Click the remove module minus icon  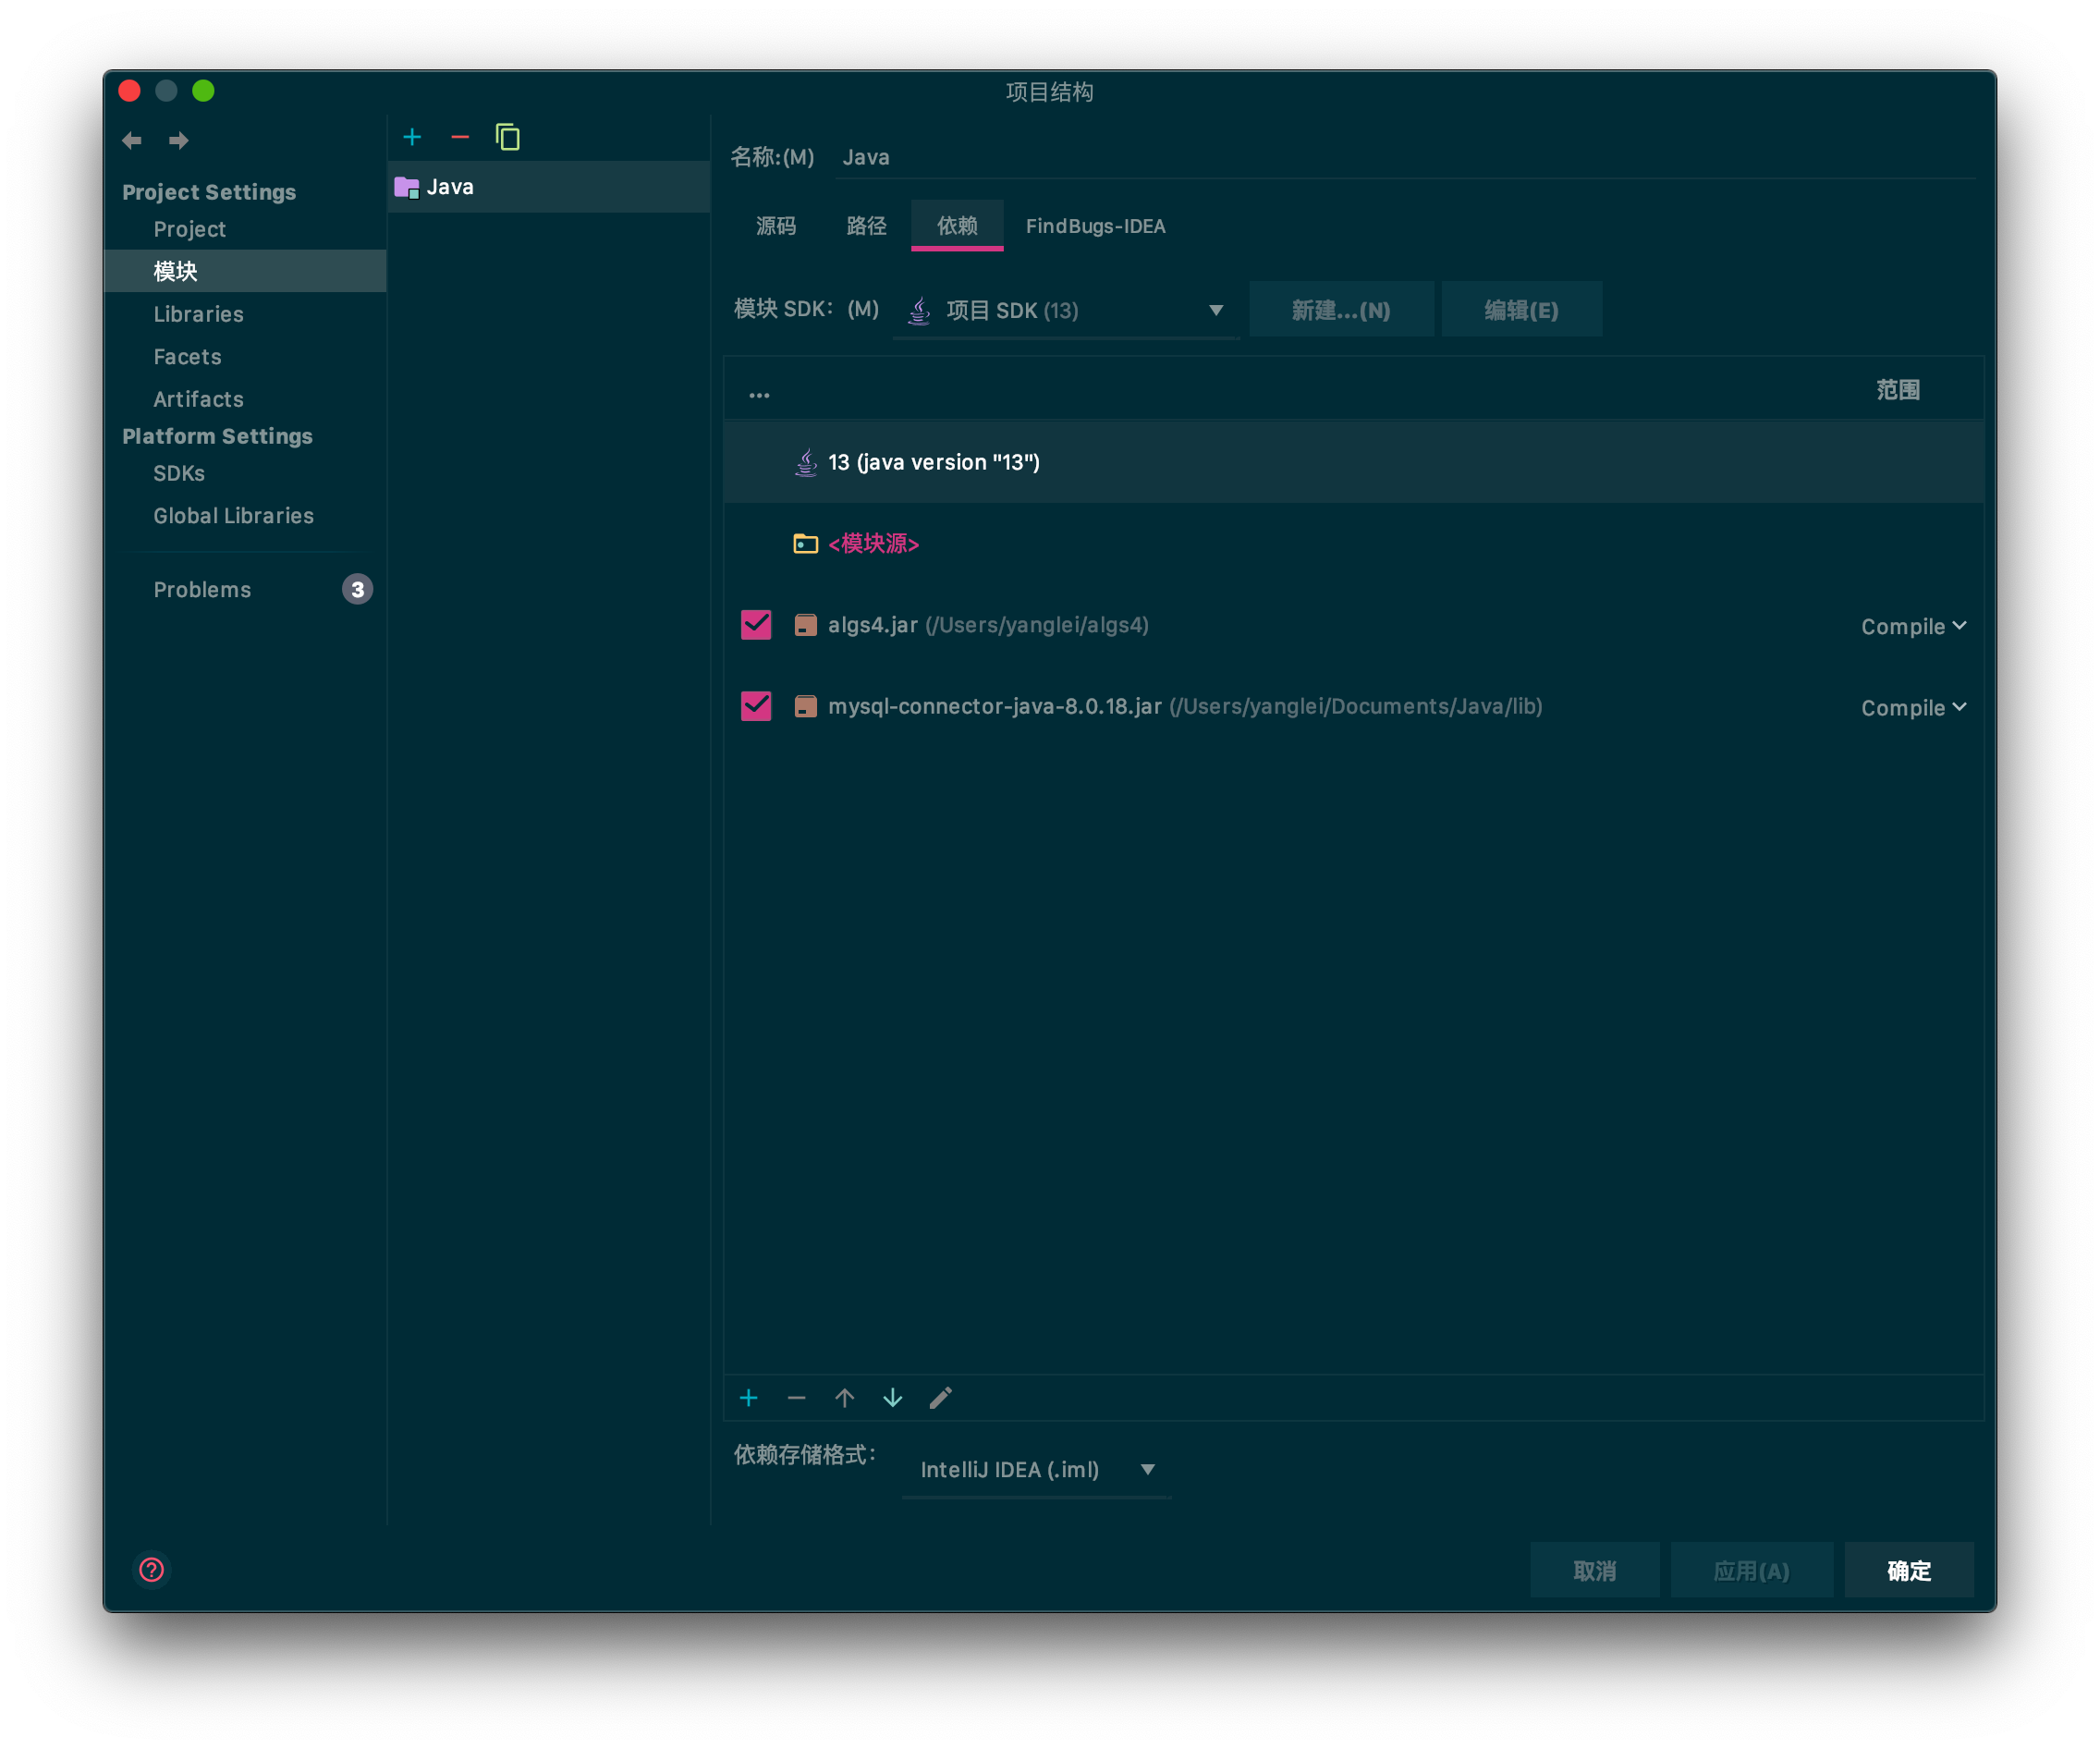pos(460,137)
